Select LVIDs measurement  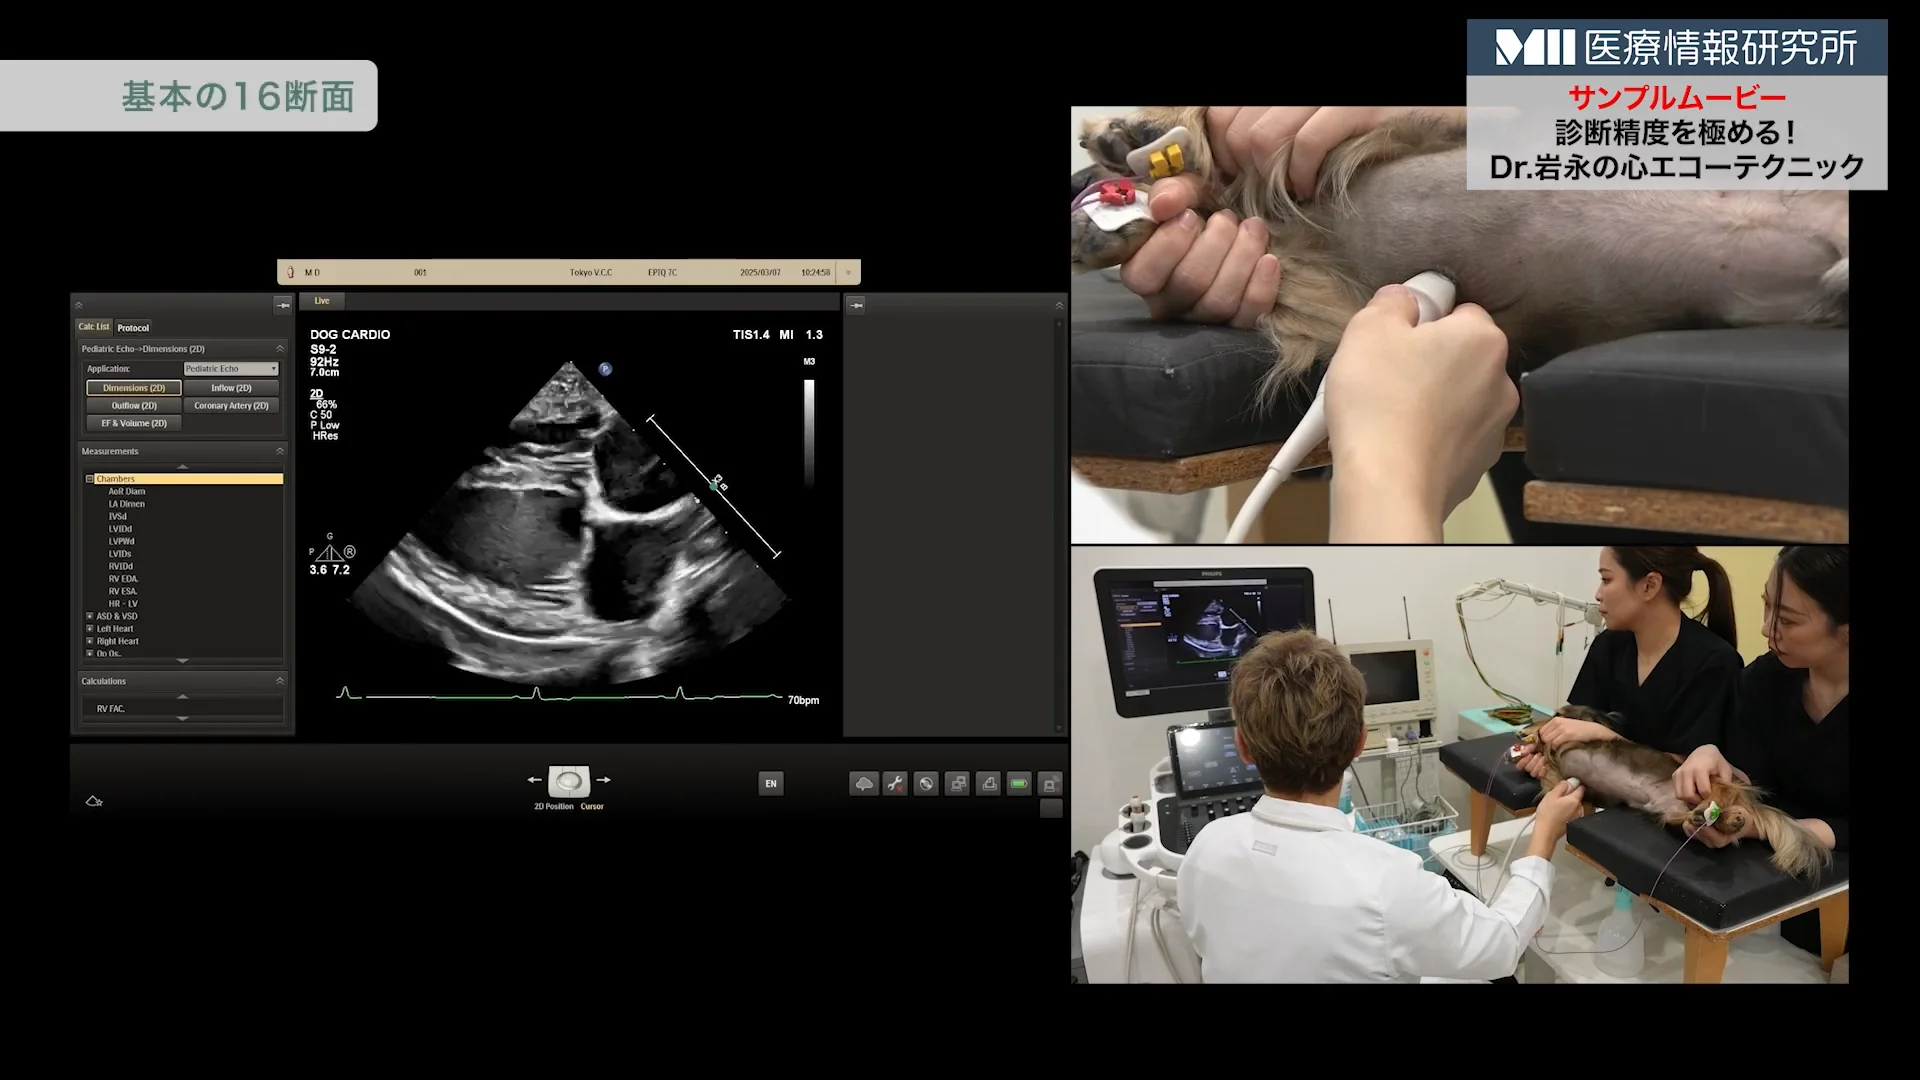pyautogui.click(x=120, y=554)
